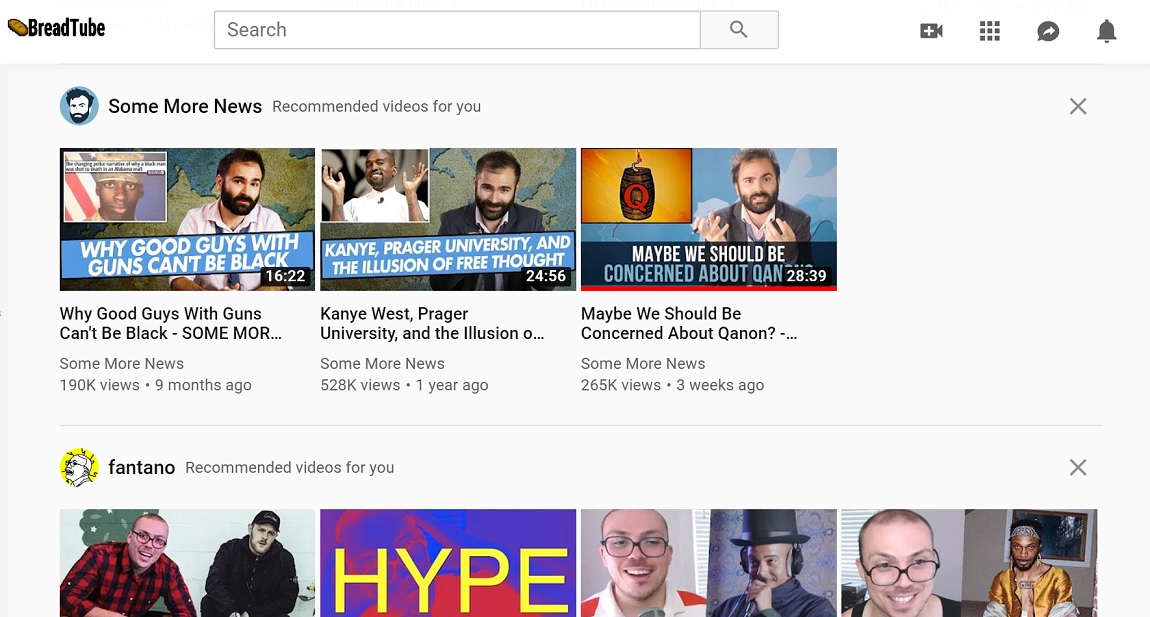Select the text 528K views • 1 year ago
Image resolution: width=1150 pixels, height=617 pixels.
tap(404, 385)
